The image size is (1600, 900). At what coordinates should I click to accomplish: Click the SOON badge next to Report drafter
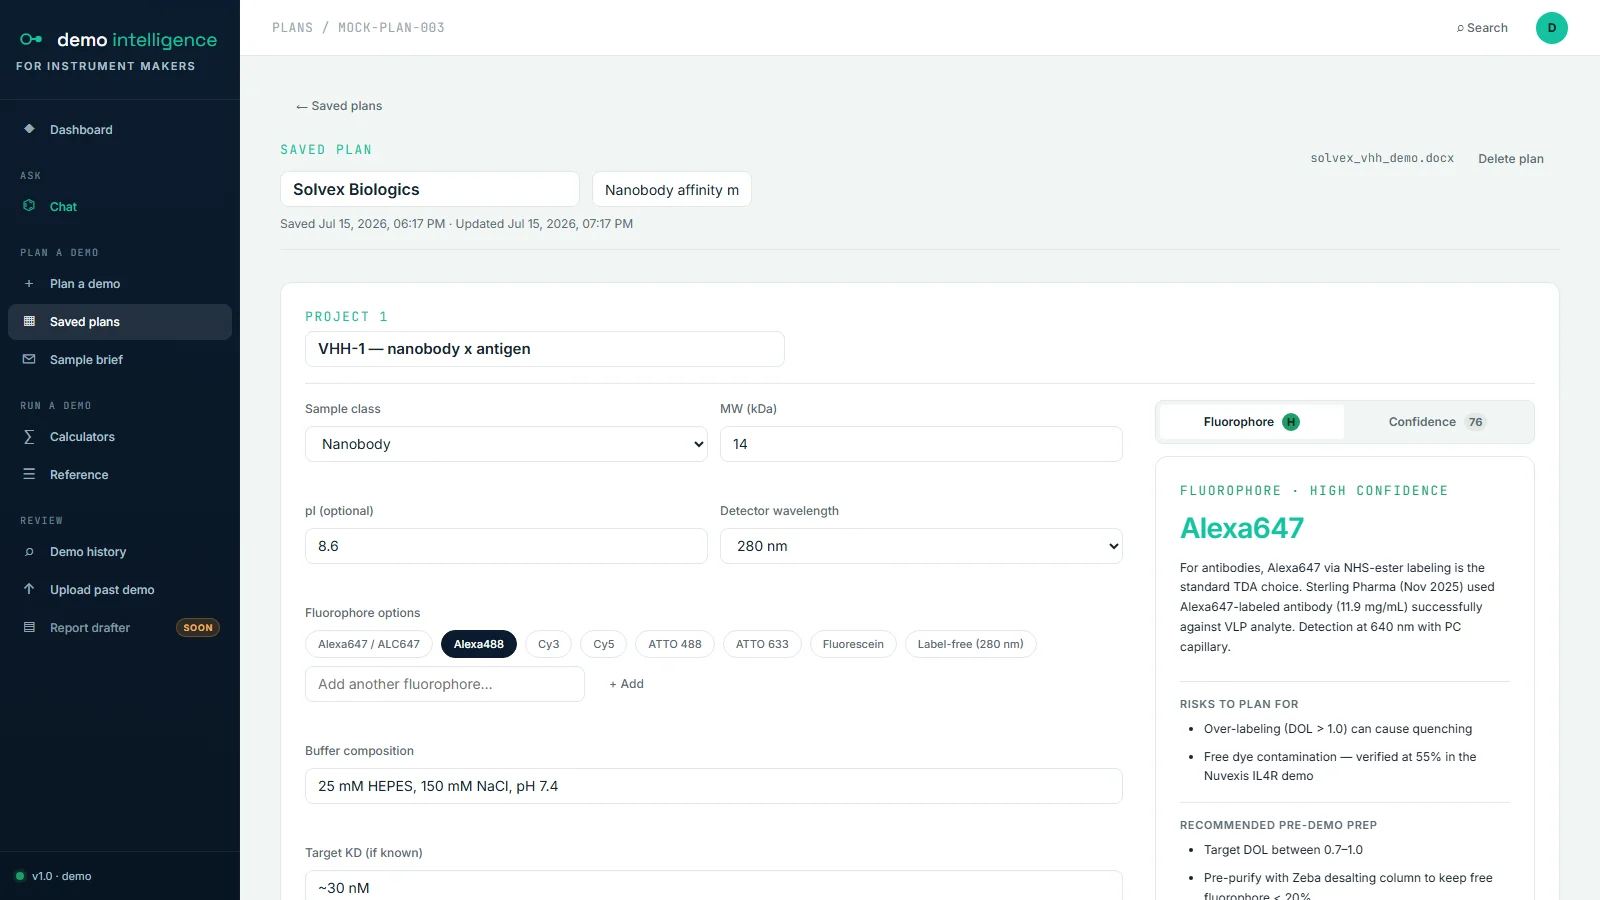click(x=198, y=628)
